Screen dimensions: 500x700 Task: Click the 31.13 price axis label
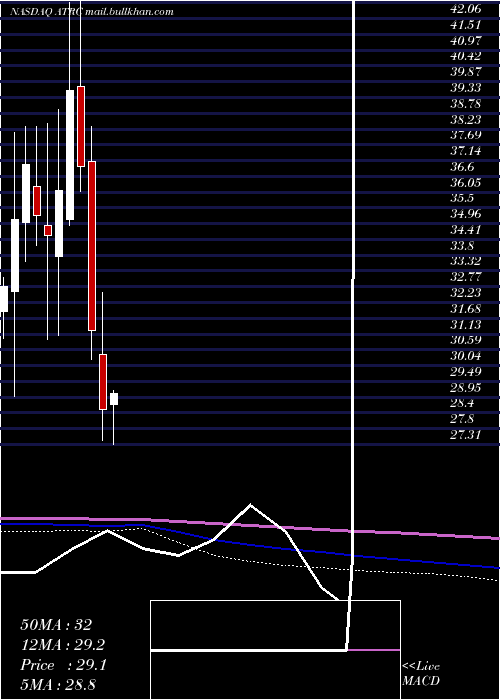point(466,325)
